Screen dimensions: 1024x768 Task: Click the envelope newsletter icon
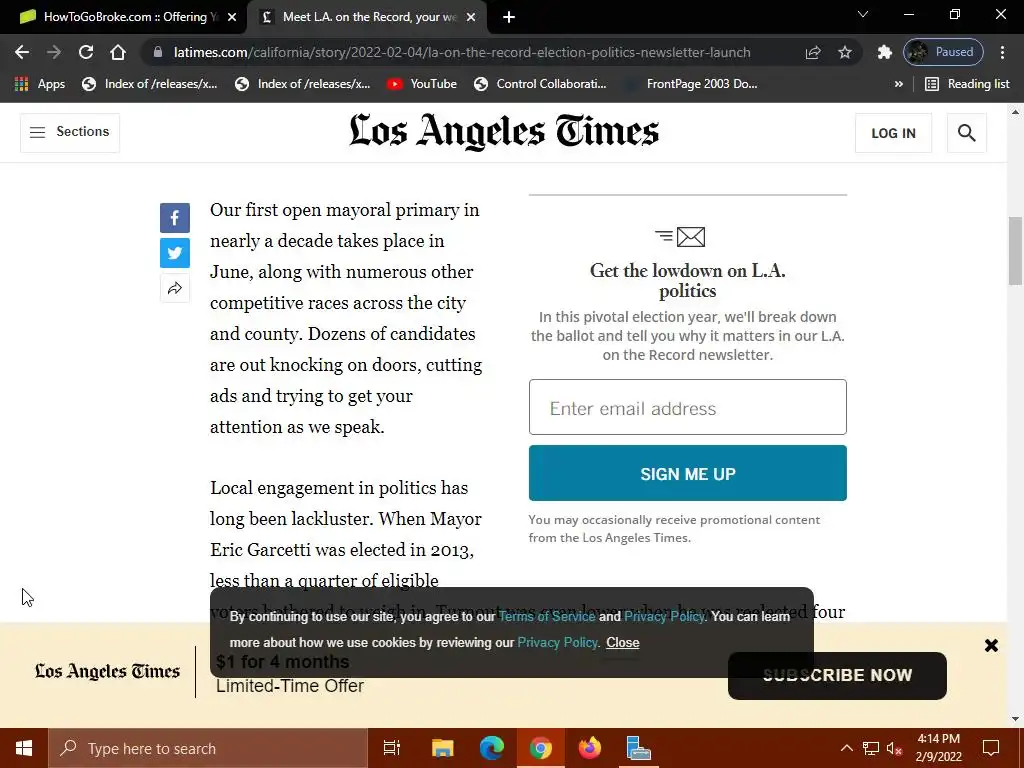(680, 236)
